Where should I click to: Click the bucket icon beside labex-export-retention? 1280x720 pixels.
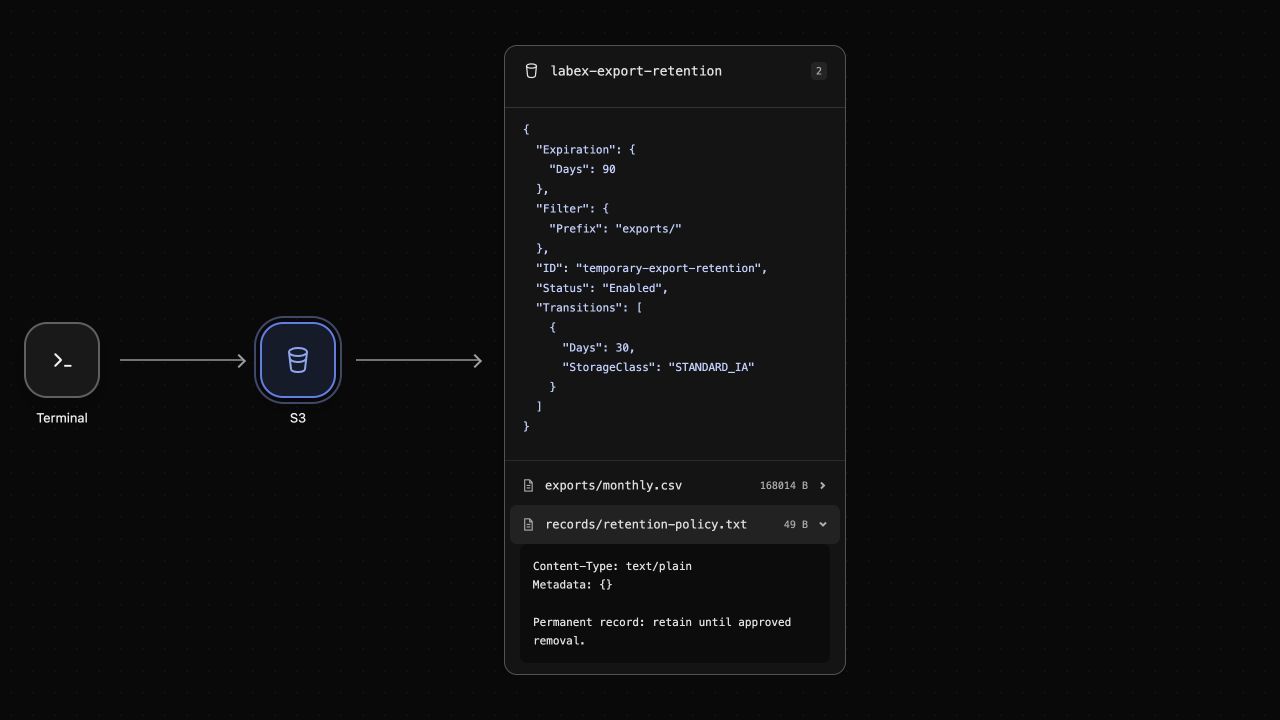pos(531,71)
